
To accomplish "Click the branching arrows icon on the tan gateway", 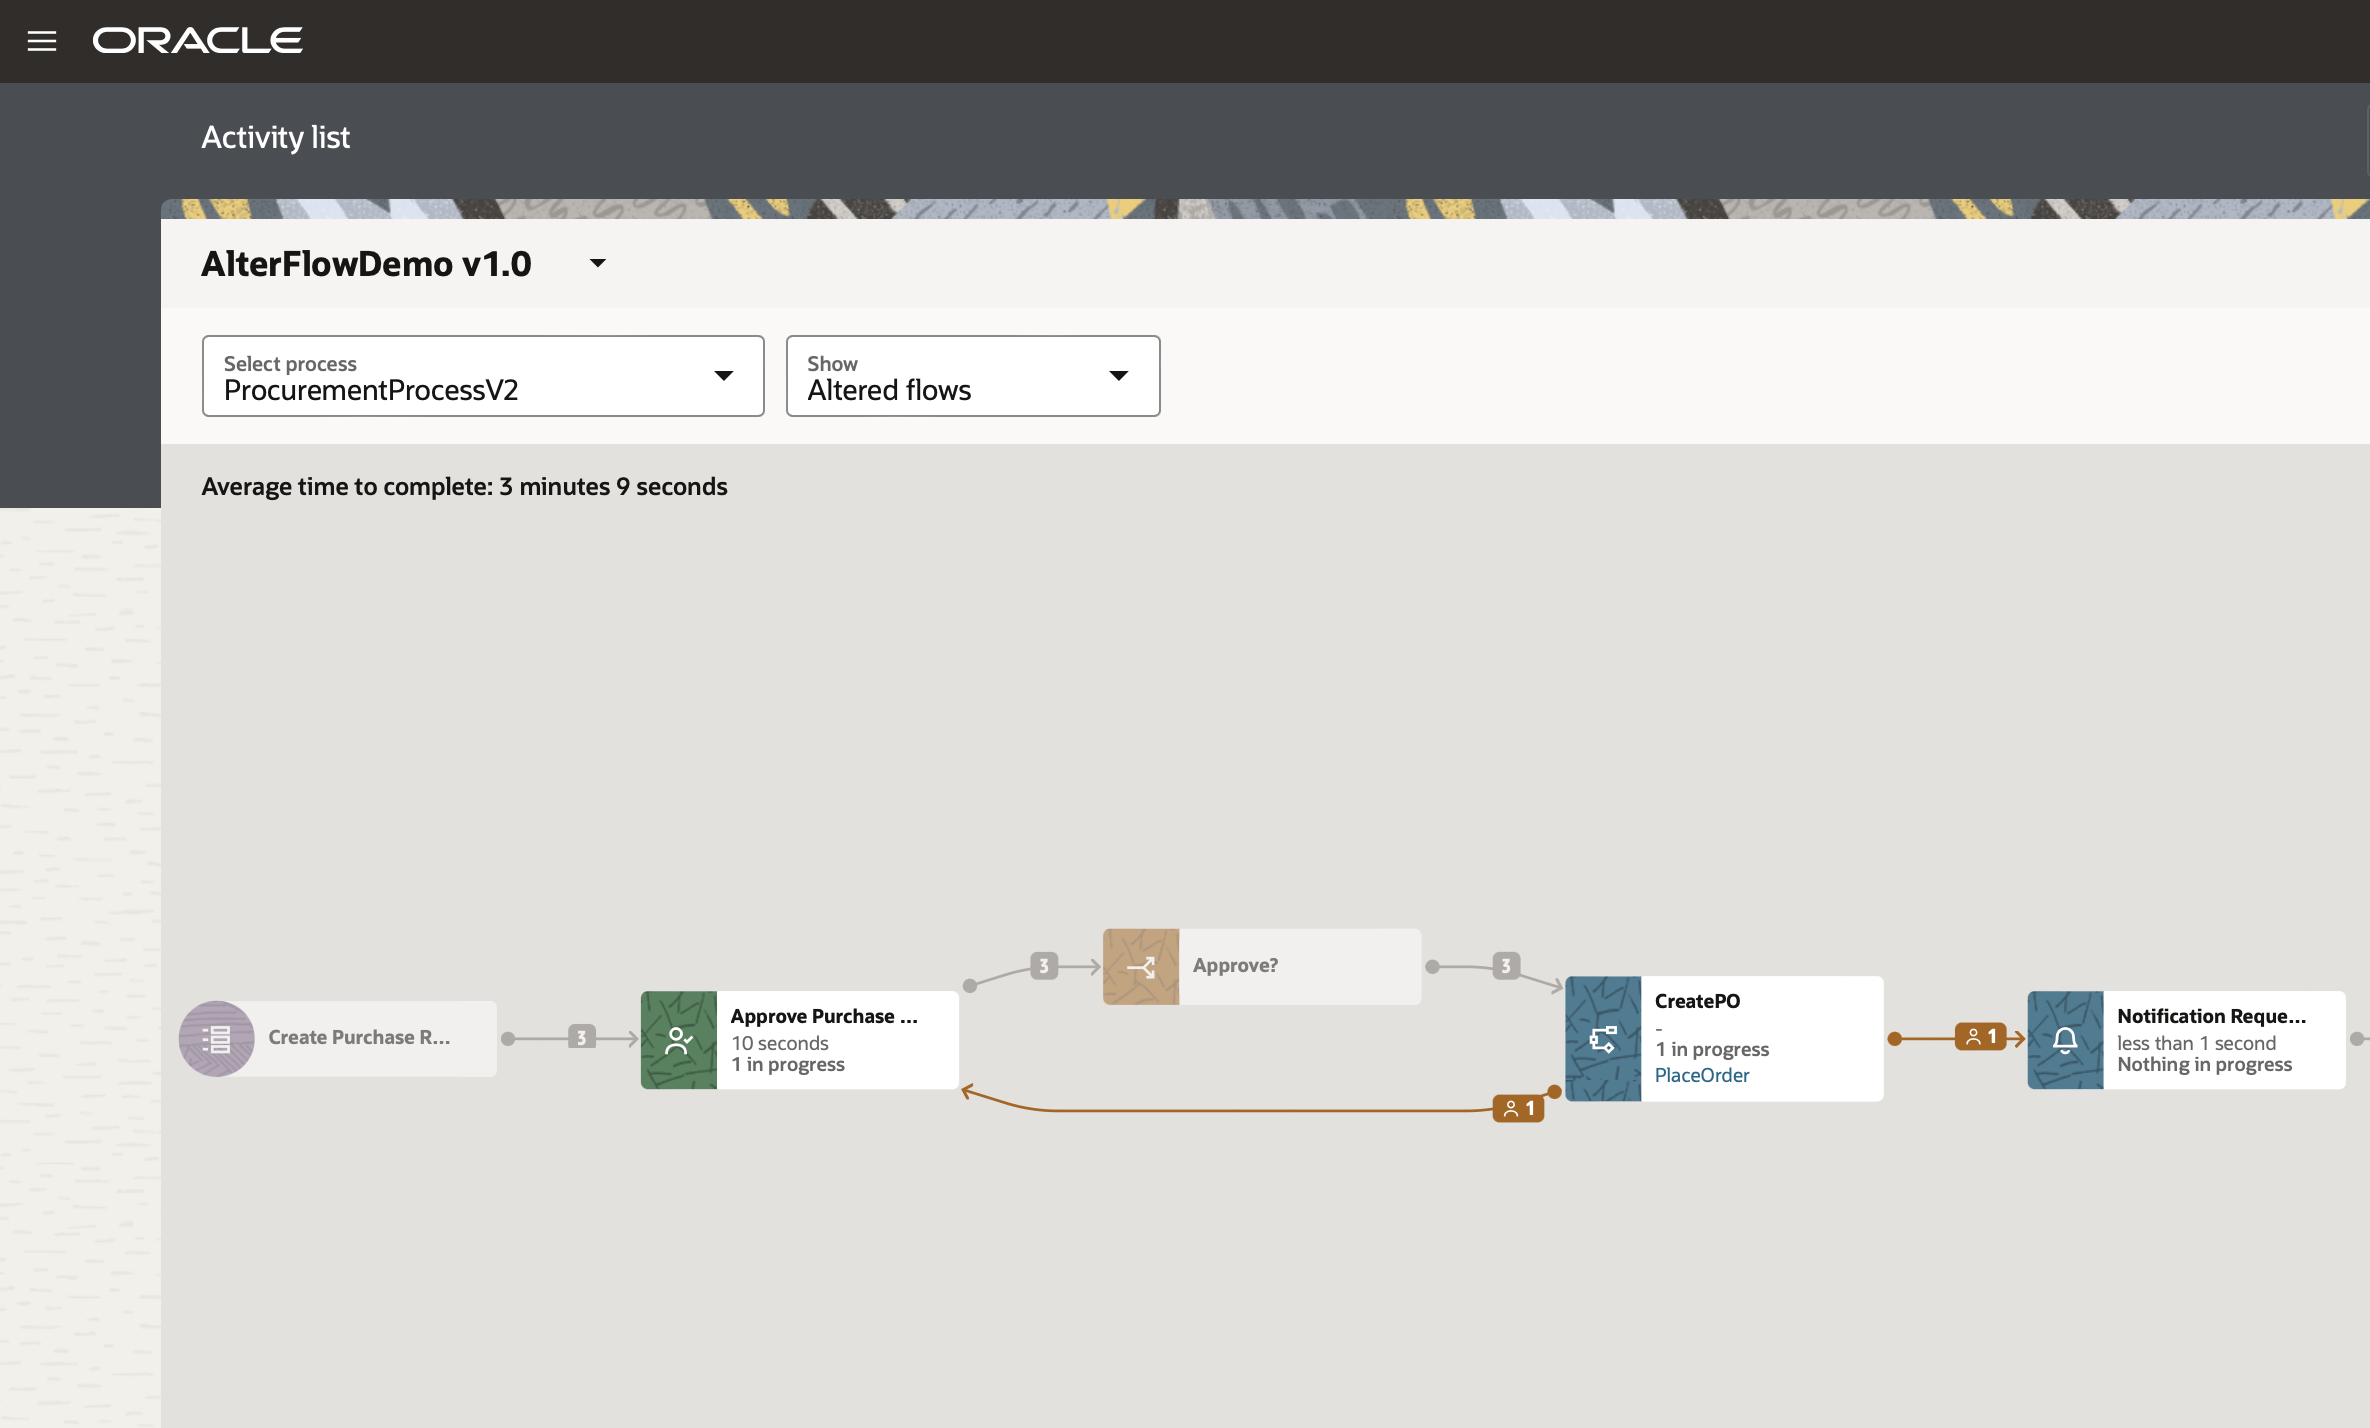I will coord(1140,966).
